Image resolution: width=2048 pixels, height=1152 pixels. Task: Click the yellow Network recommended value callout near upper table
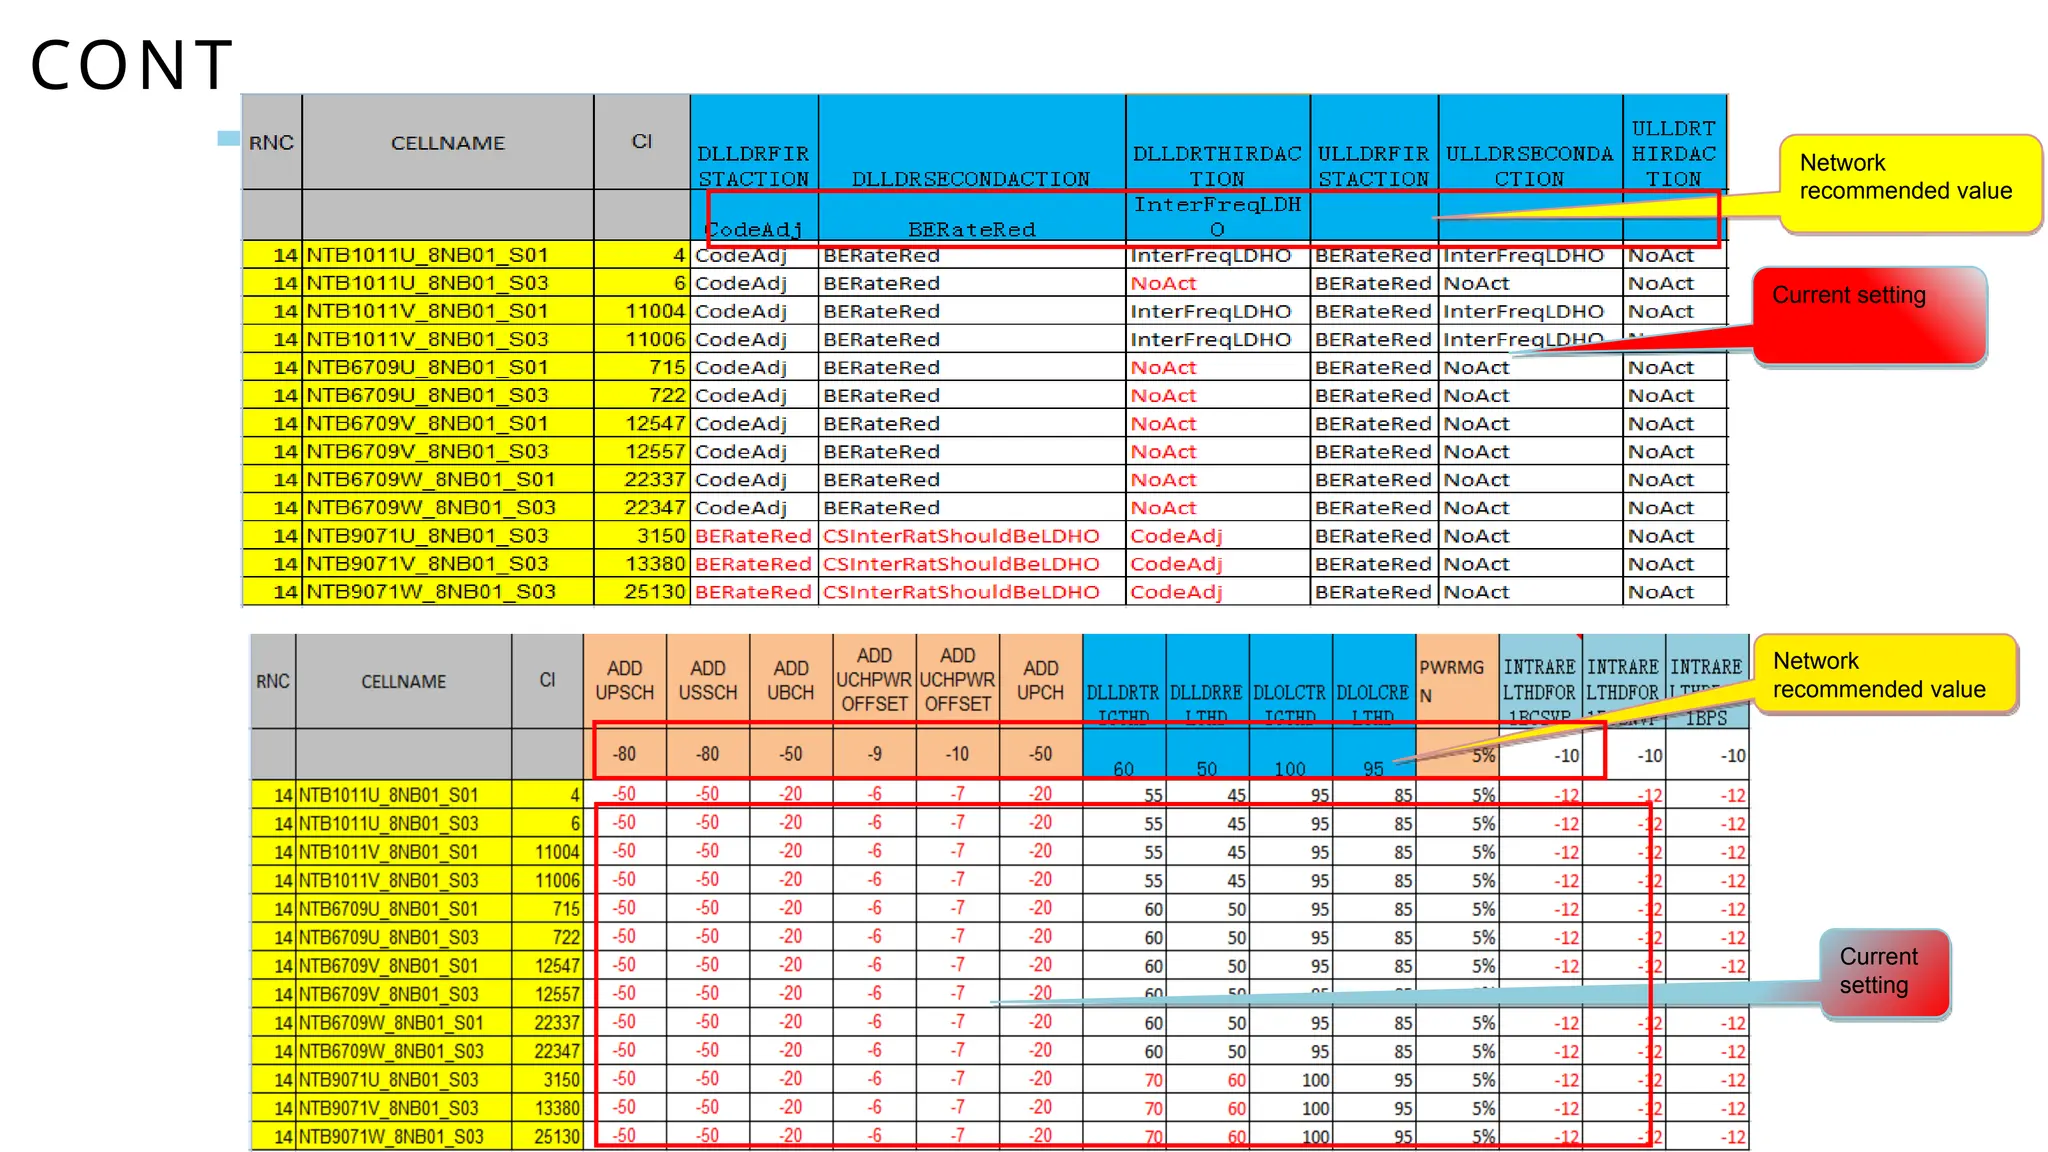coord(1909,184)
